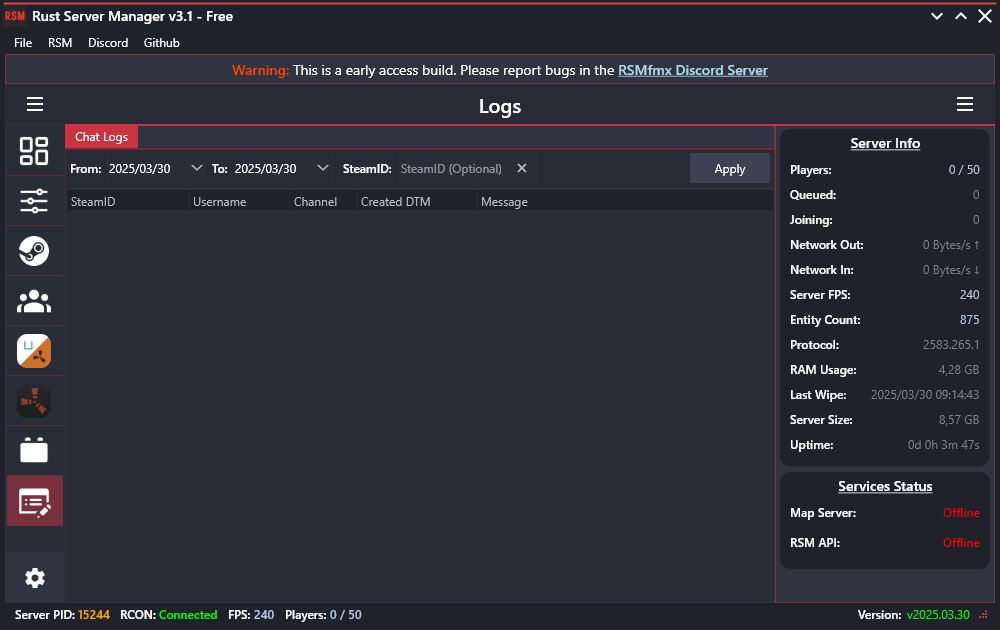Open the dashboard grid icon in sidebar
Image resolution: width=1000 pixels, height=630 pixels.
(x=34, y=151)
